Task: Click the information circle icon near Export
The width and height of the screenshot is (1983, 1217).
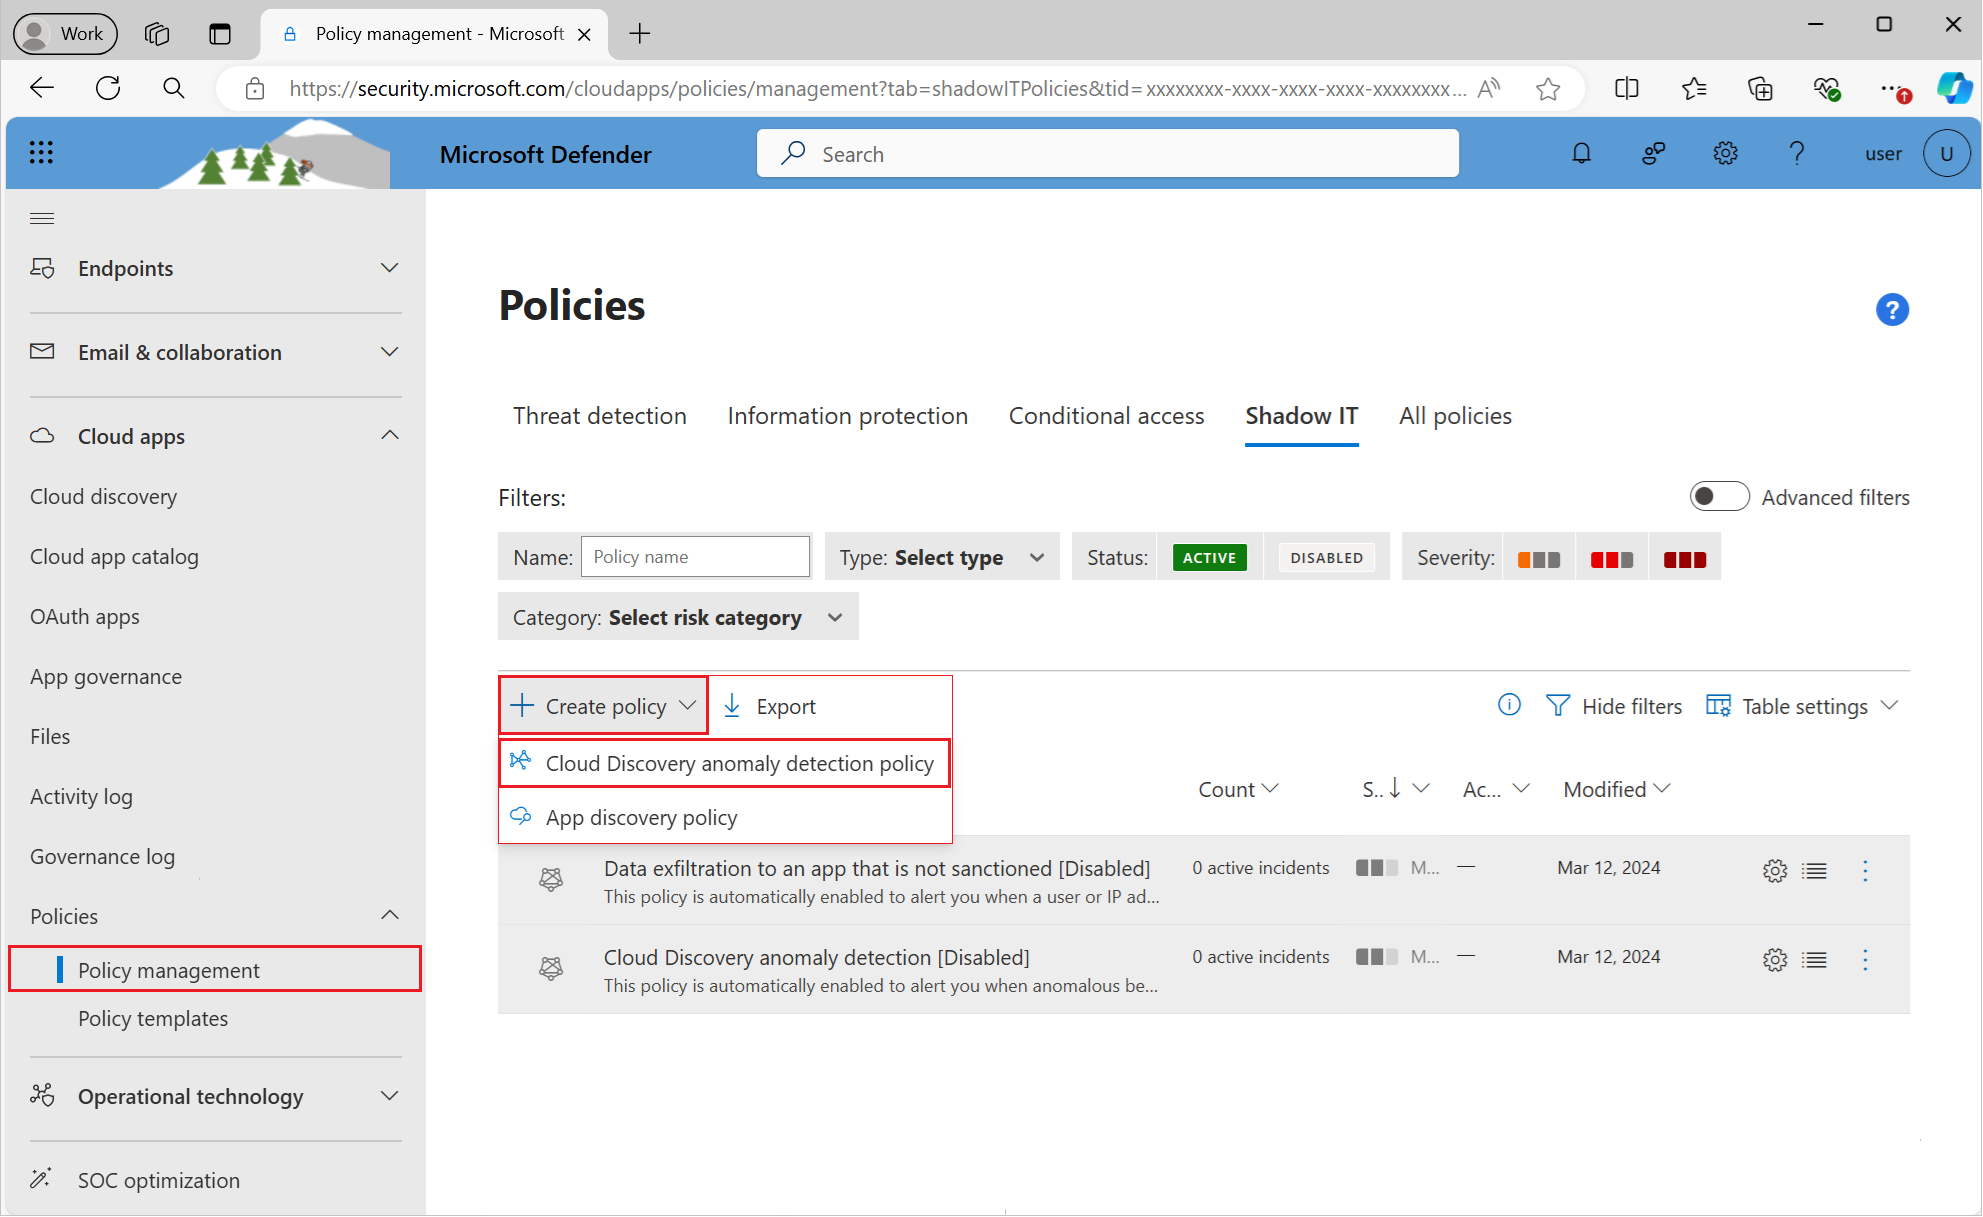Action: 1510,704
